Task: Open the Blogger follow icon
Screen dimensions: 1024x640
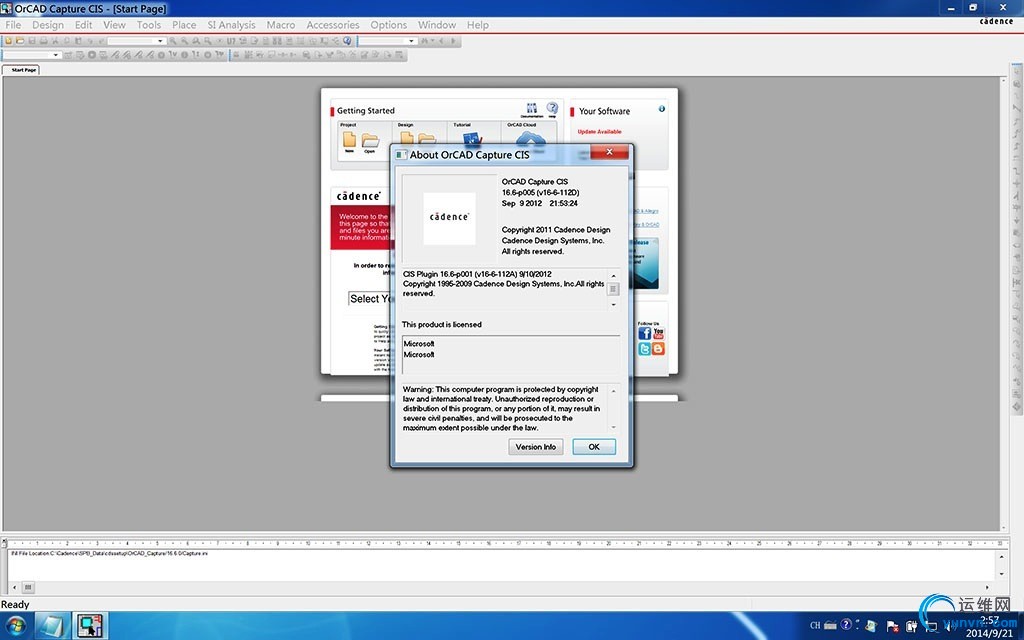Action: coord(658,349)
